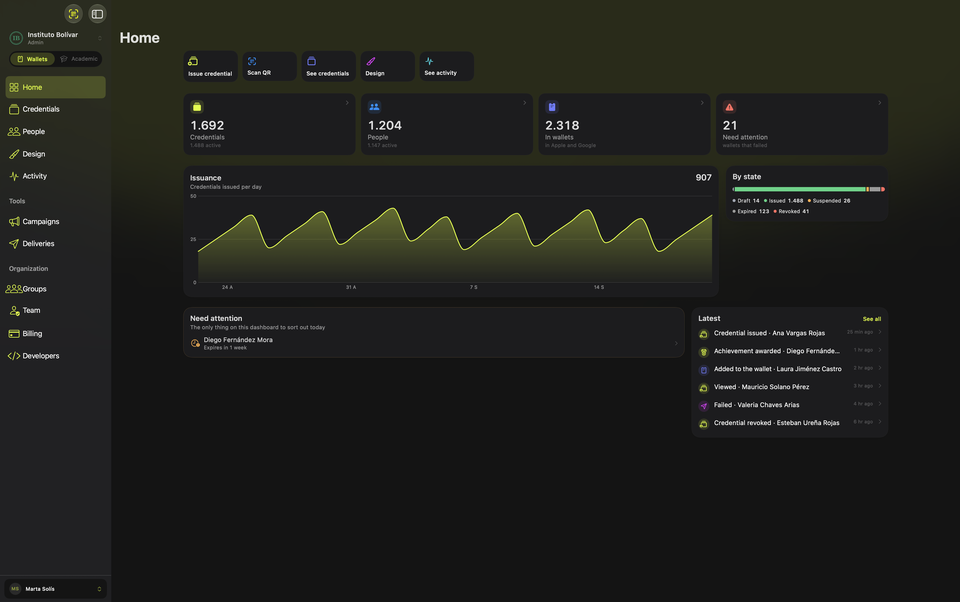This screenshot has height=602, width=960.
Task: Open the People card chevron
Action: 524,103
